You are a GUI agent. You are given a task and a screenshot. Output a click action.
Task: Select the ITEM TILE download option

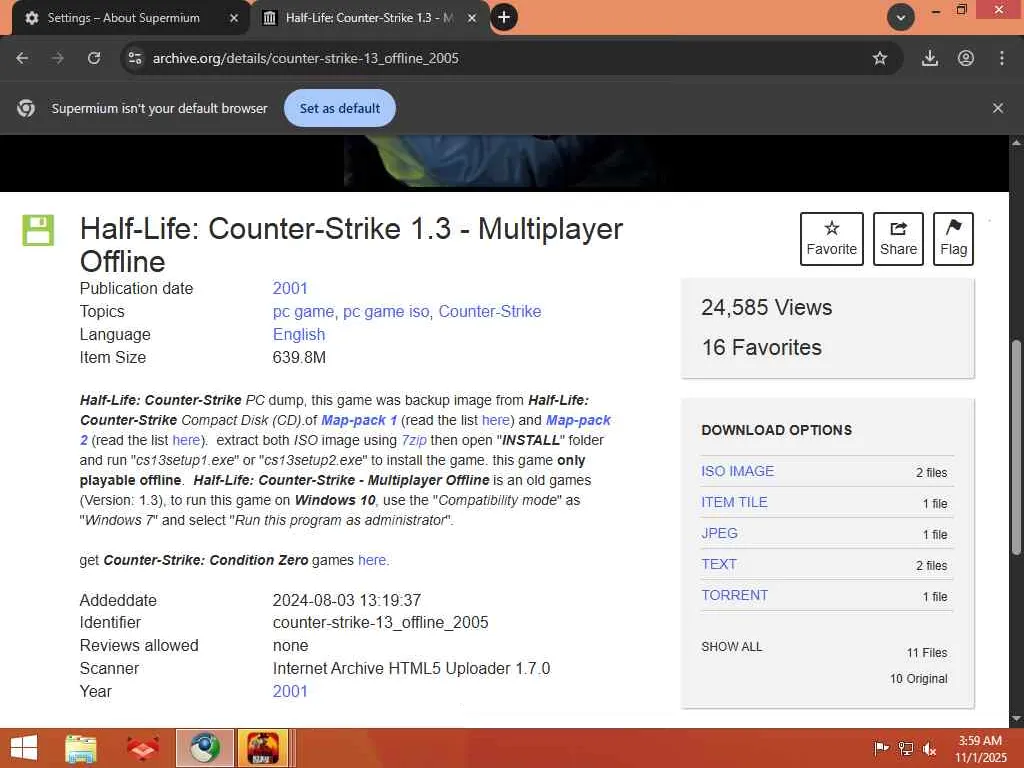pyautogui.click(x=734, y=502)
